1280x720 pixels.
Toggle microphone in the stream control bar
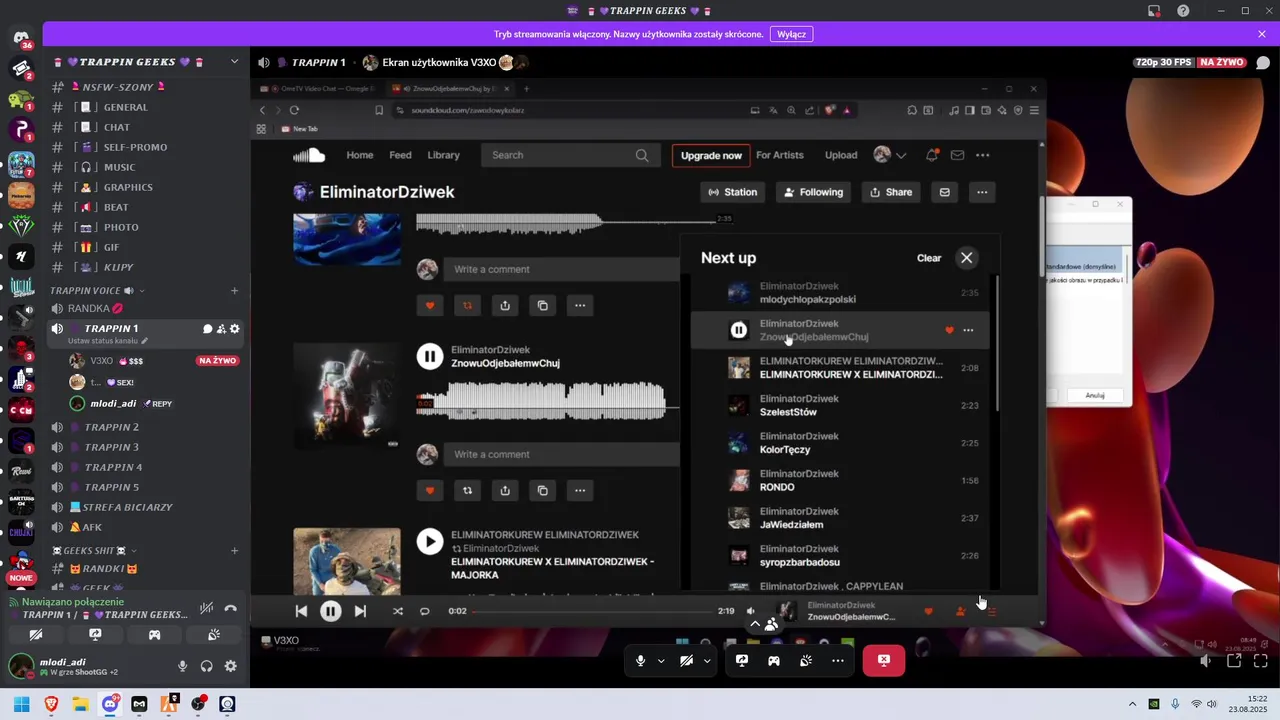(641, 661)
